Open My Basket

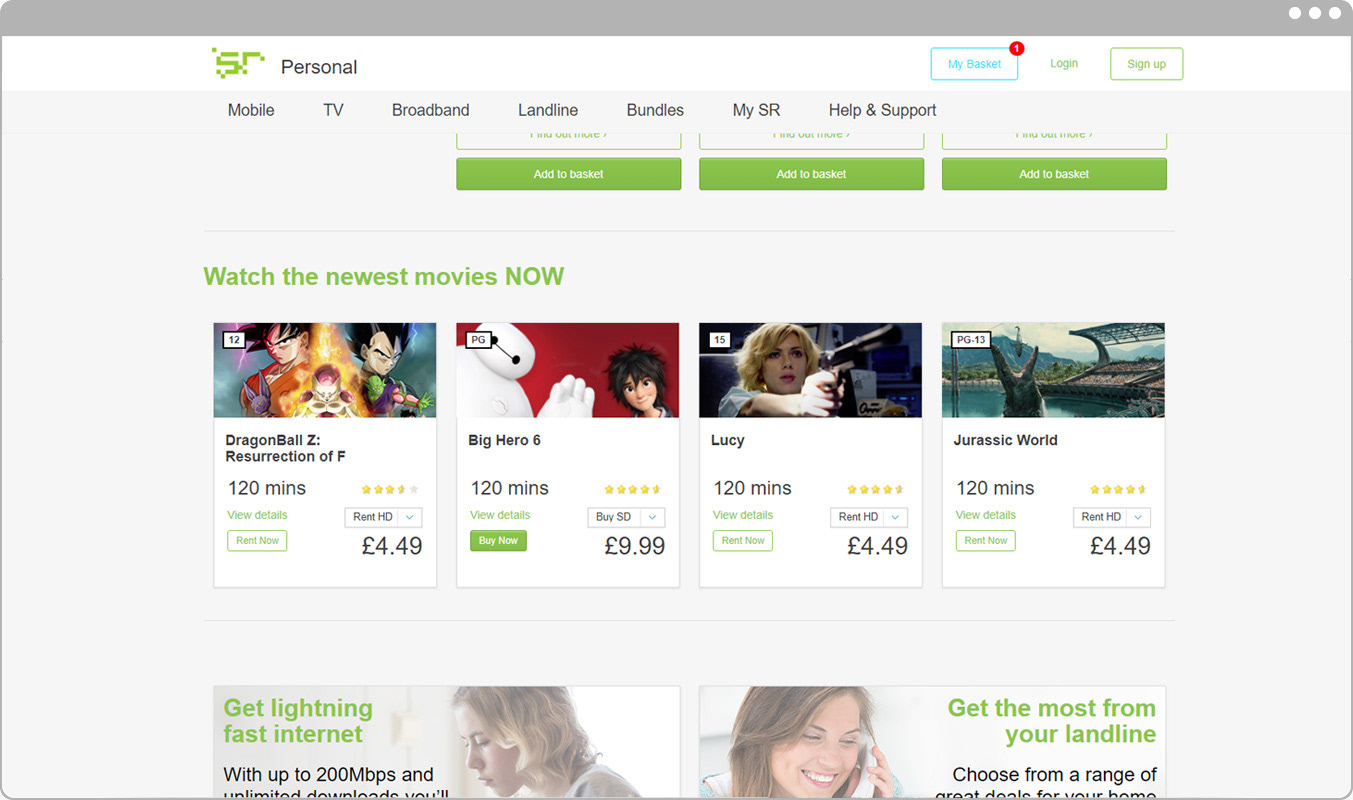coord(974,64)
